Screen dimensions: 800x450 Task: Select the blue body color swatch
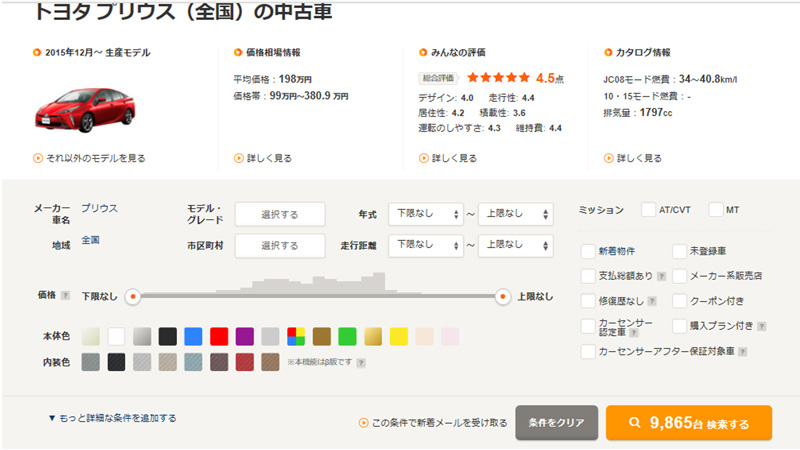pyautogui.click(x=193, y=336)
